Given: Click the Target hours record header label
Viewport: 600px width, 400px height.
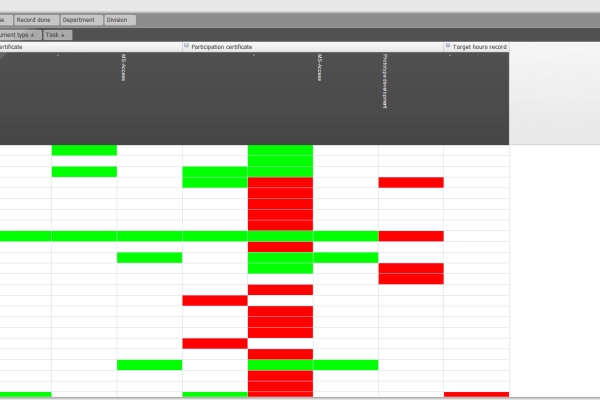Looking at the screenshot, I should click(480, 46).
